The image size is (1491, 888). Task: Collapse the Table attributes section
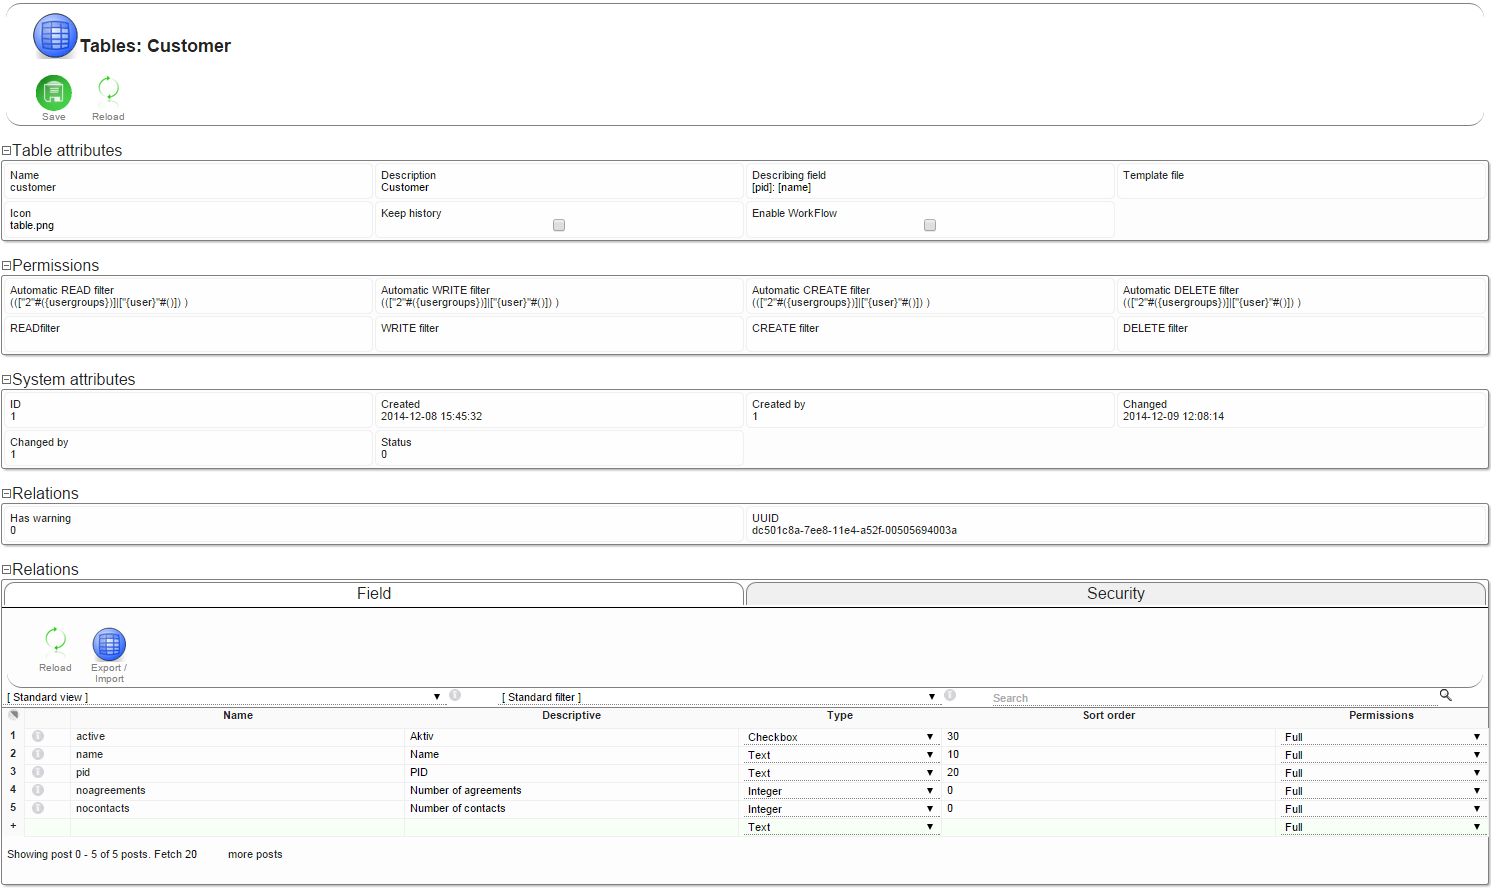[x=6, y=151]
